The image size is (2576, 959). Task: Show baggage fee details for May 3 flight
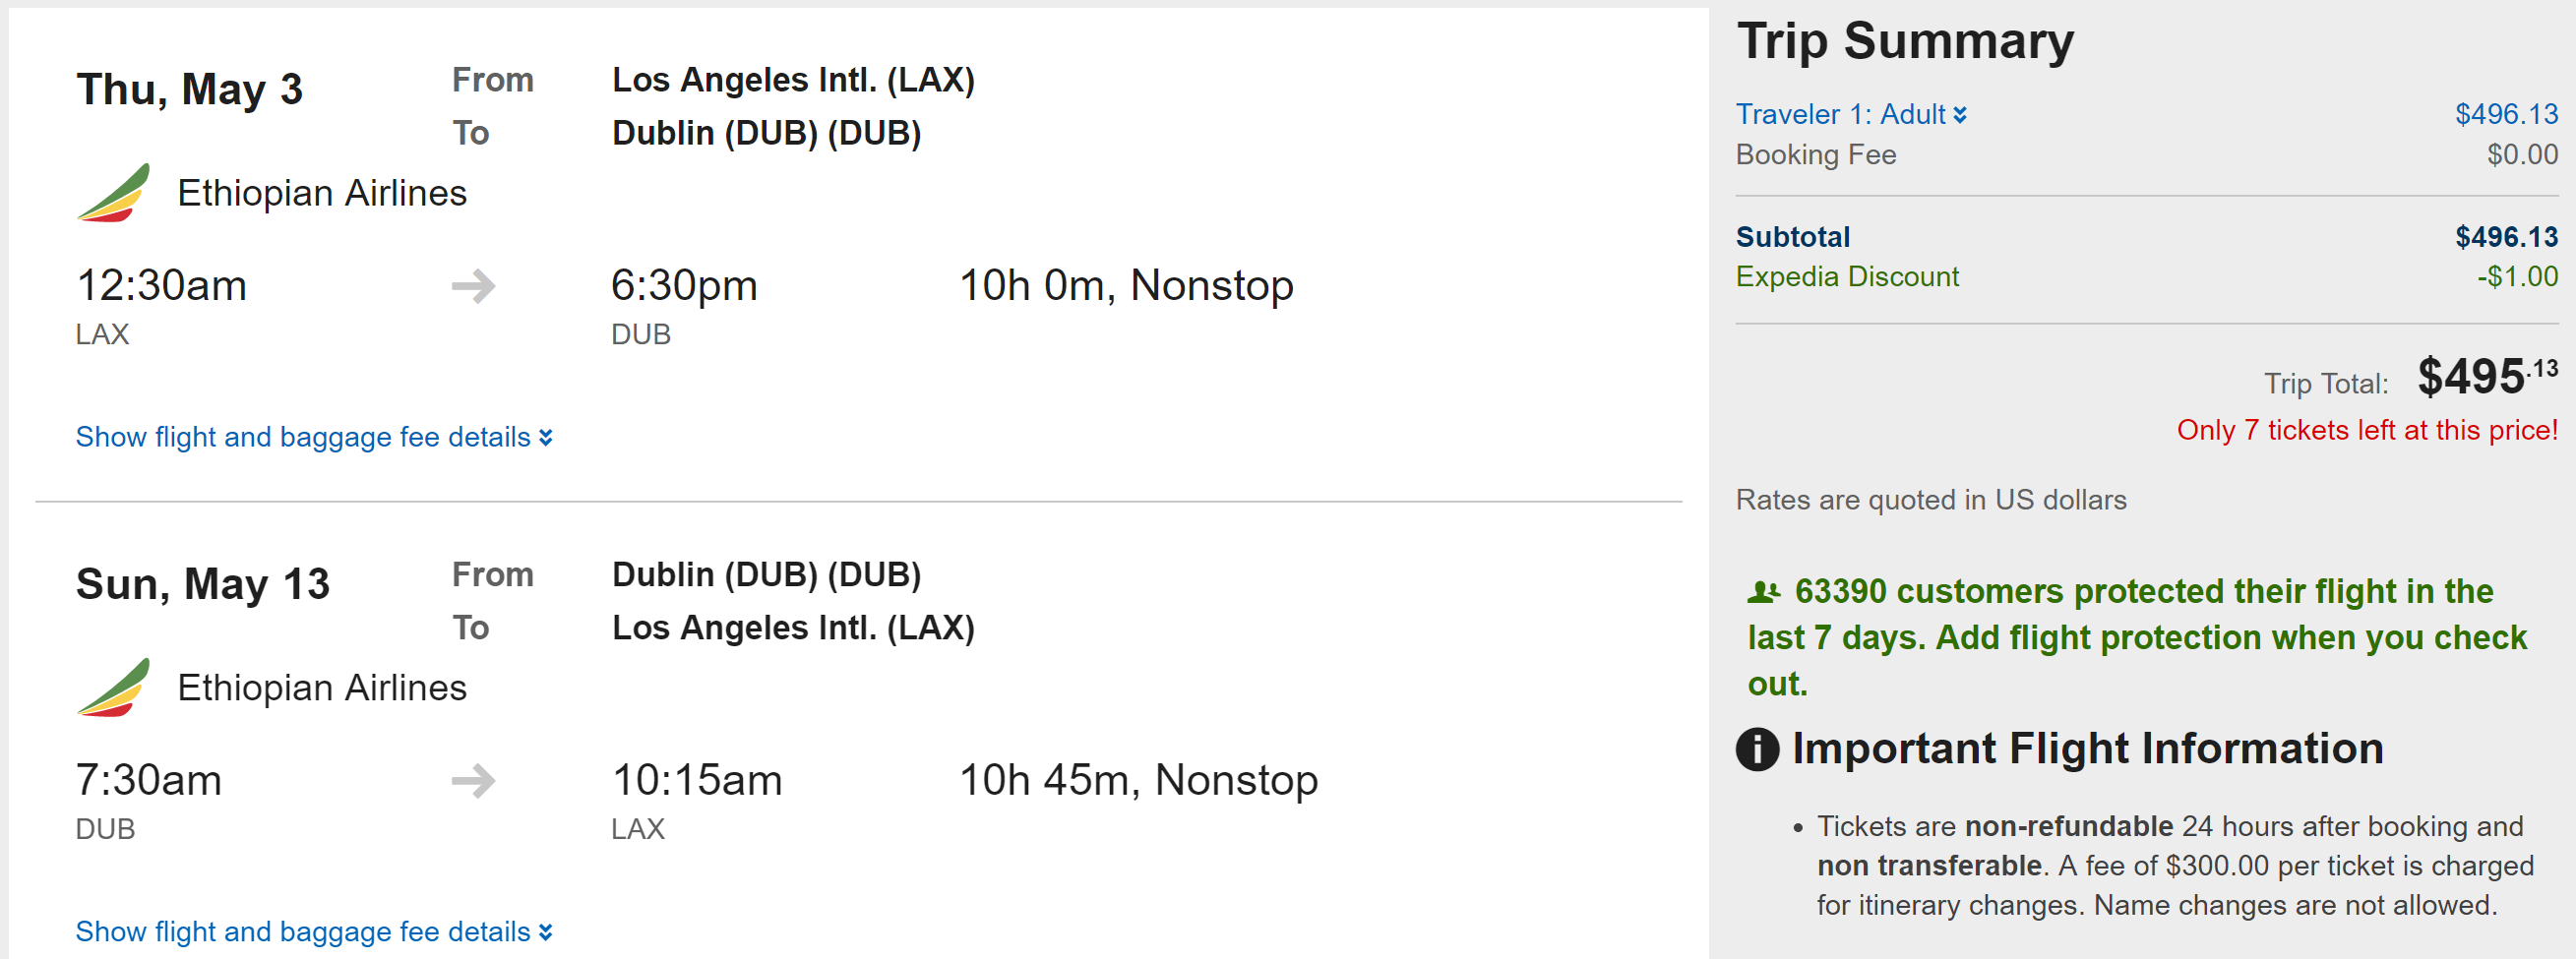pyautogui.click(x=313, y=437)
